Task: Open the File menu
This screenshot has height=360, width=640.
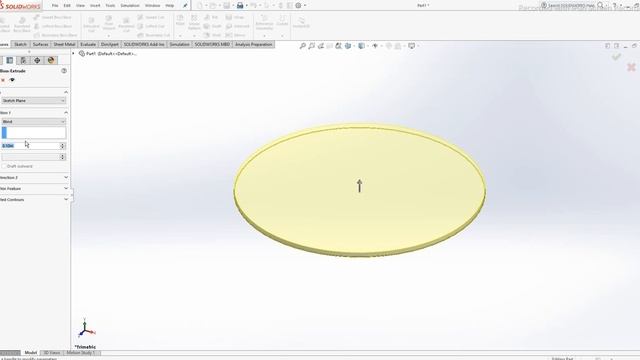Action: point(55,6)
